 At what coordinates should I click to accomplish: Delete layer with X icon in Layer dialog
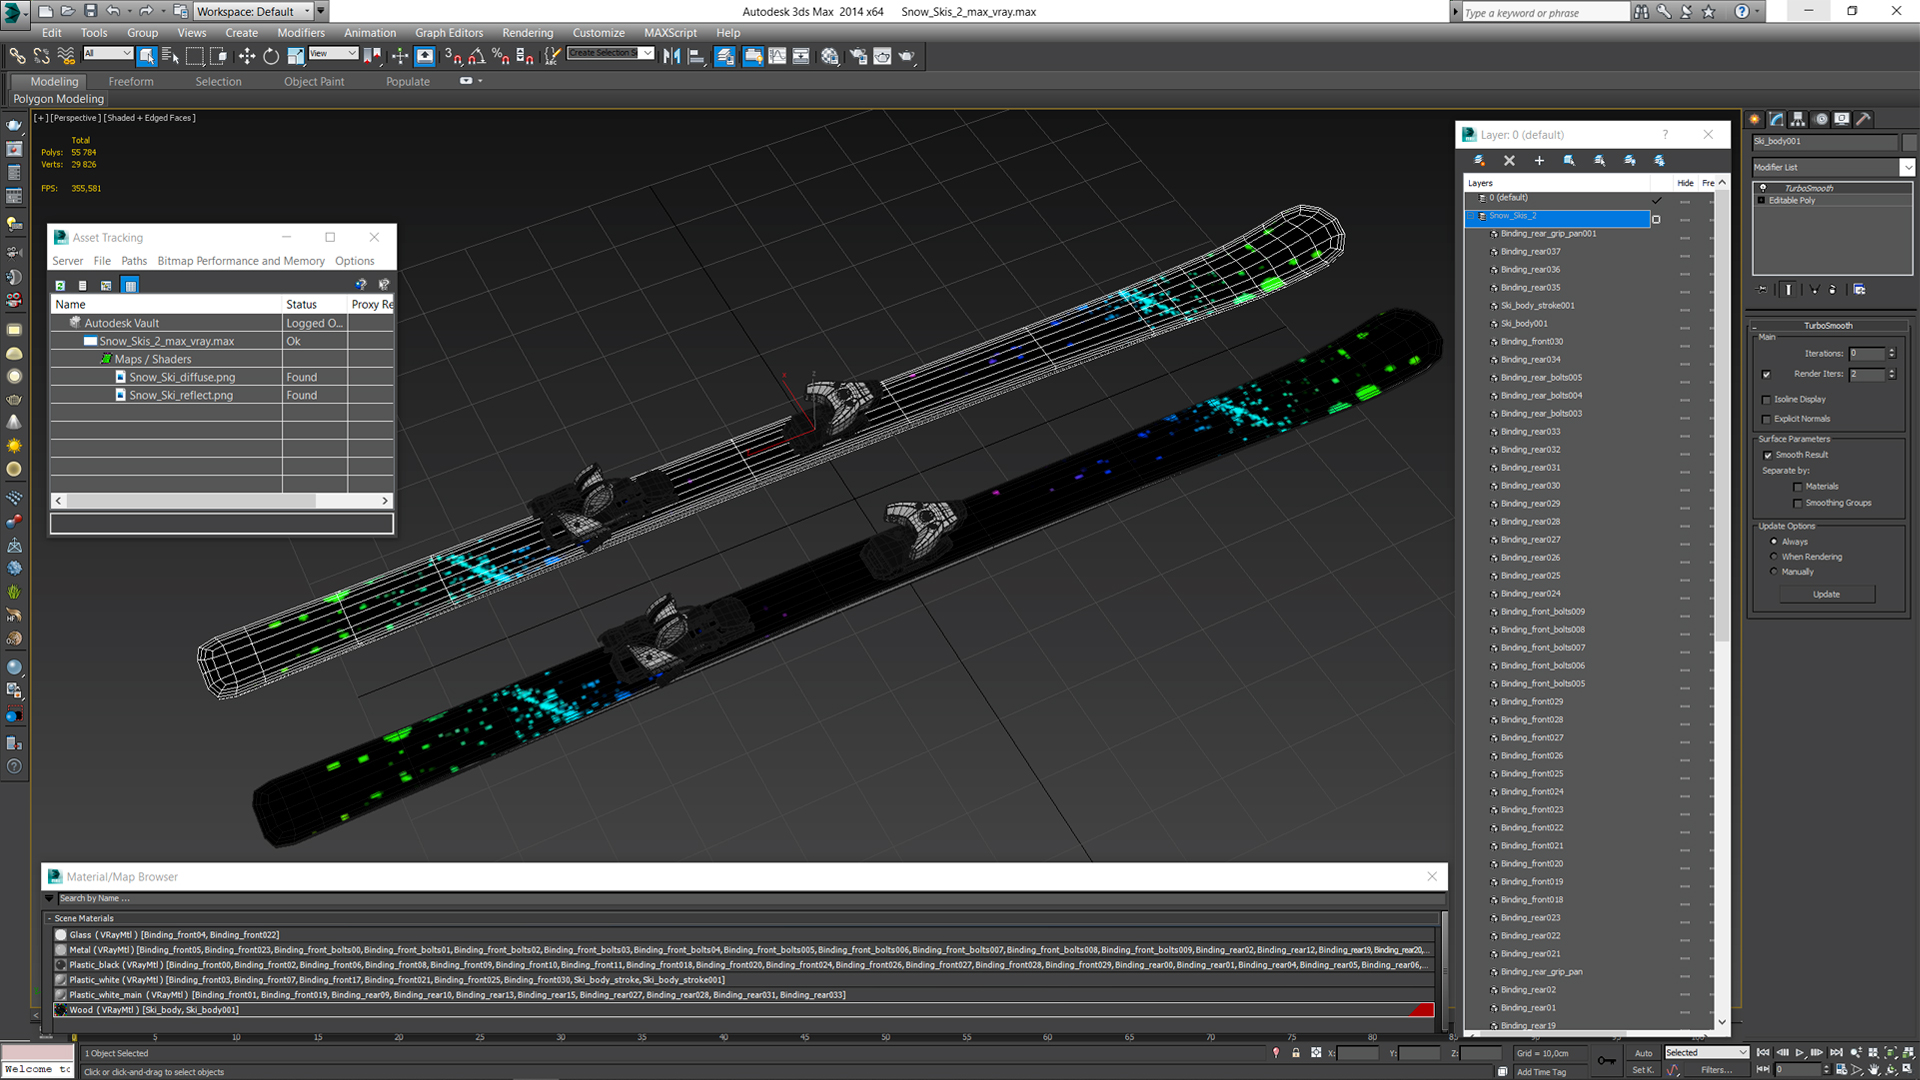(1509, 161)
